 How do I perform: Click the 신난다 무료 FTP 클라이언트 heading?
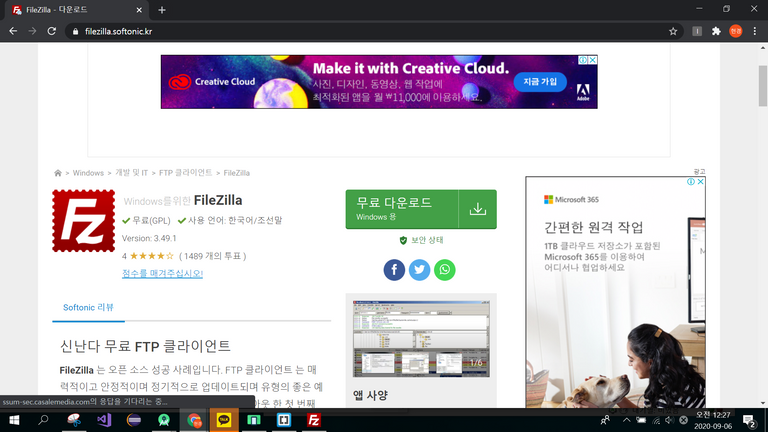(145, 346)
